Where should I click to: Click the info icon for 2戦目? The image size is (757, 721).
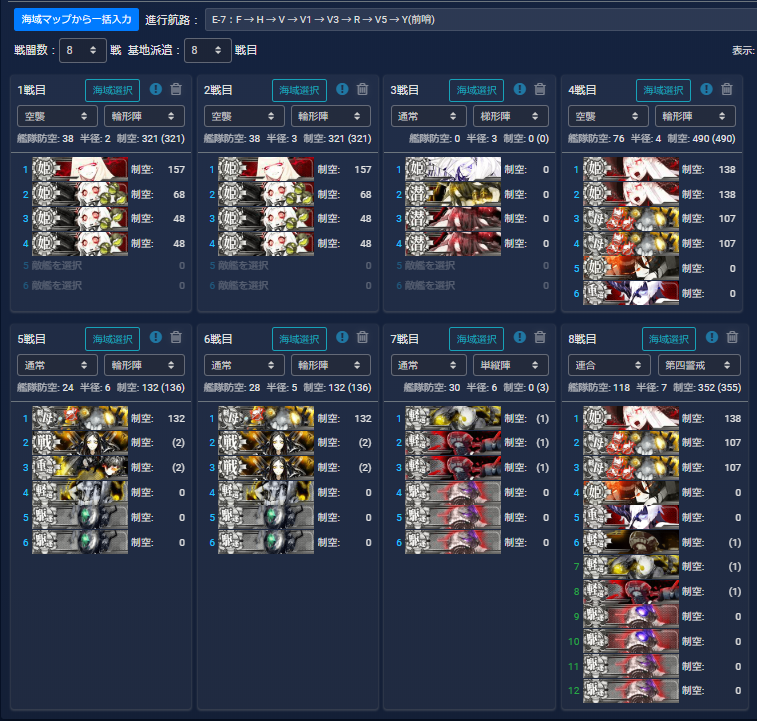(x=342, y=89)
